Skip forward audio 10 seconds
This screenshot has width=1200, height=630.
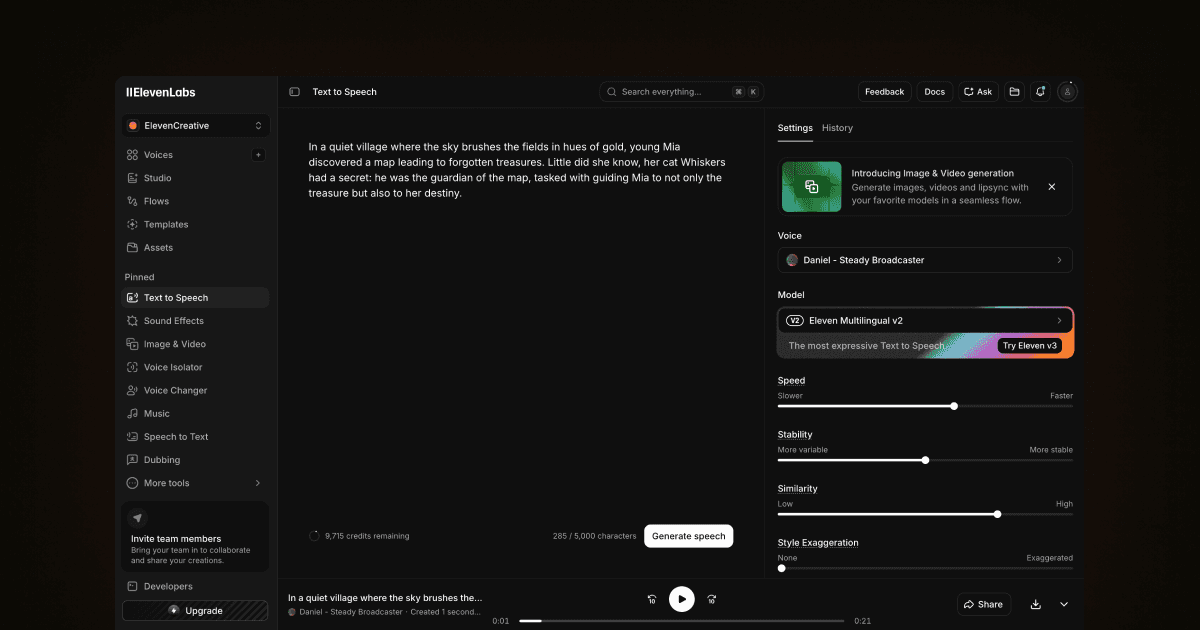pos(712,599)
